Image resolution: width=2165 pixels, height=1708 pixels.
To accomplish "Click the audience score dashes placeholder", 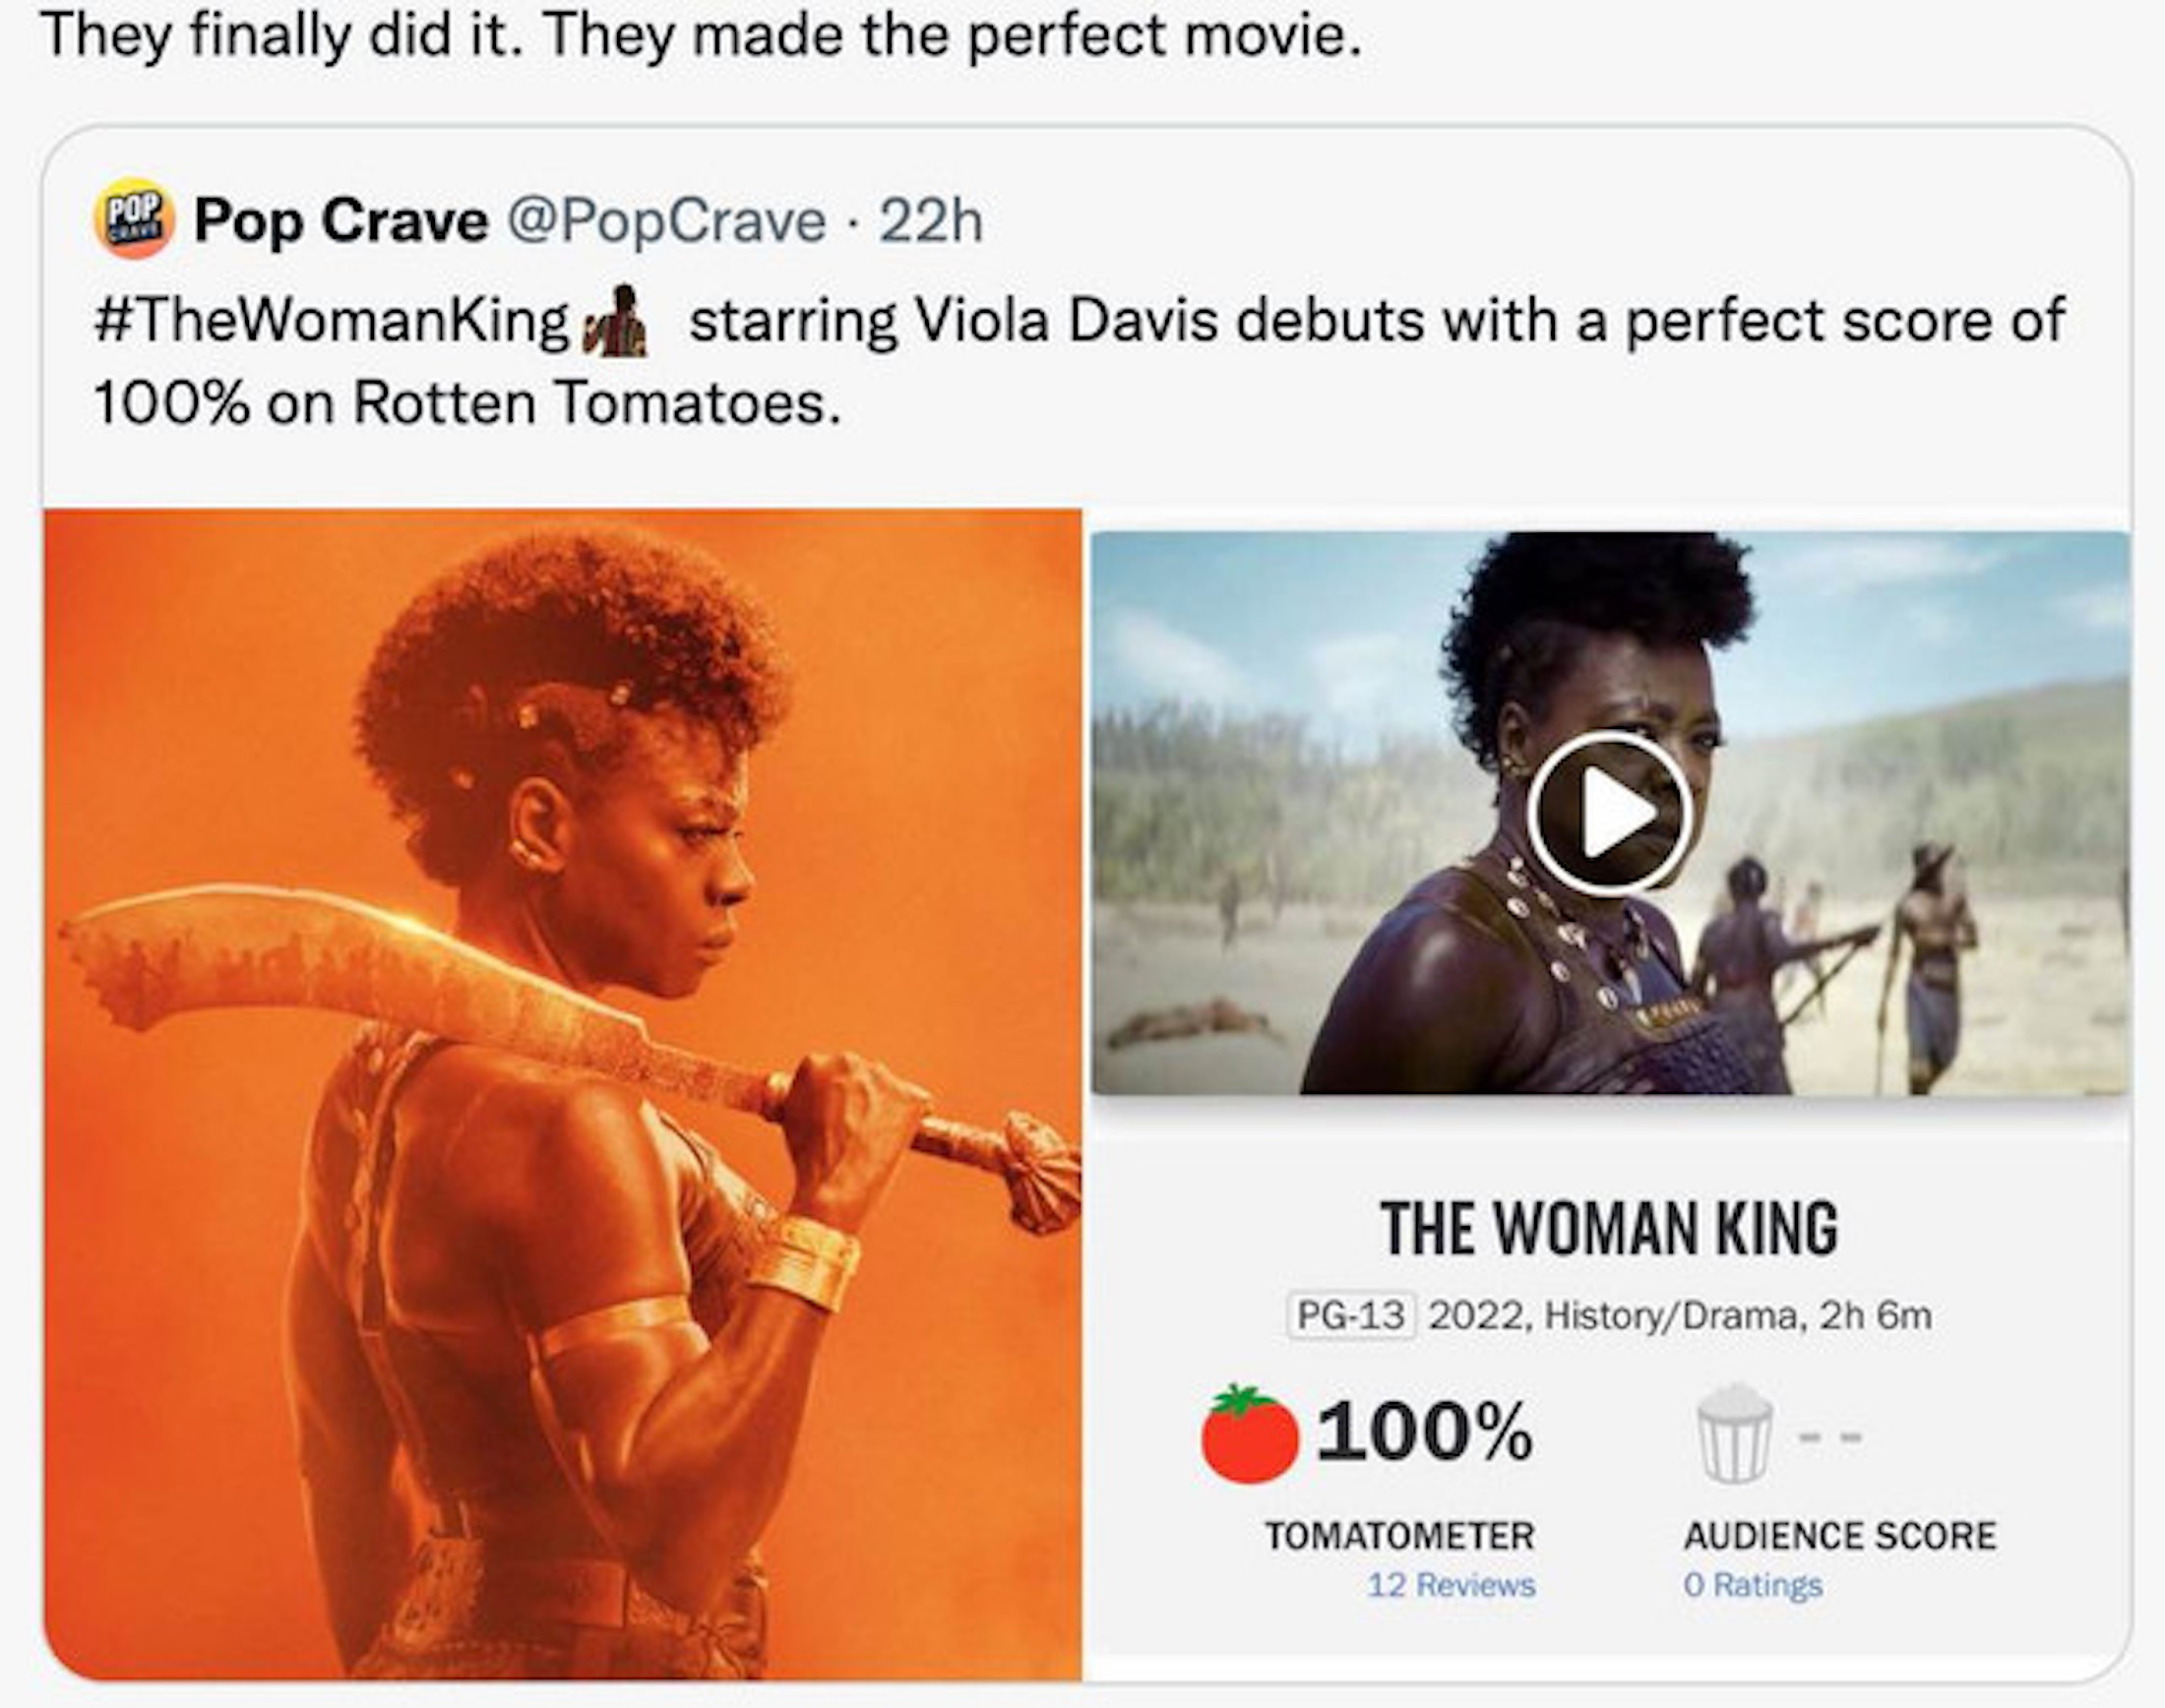I will [1829, 1438].
